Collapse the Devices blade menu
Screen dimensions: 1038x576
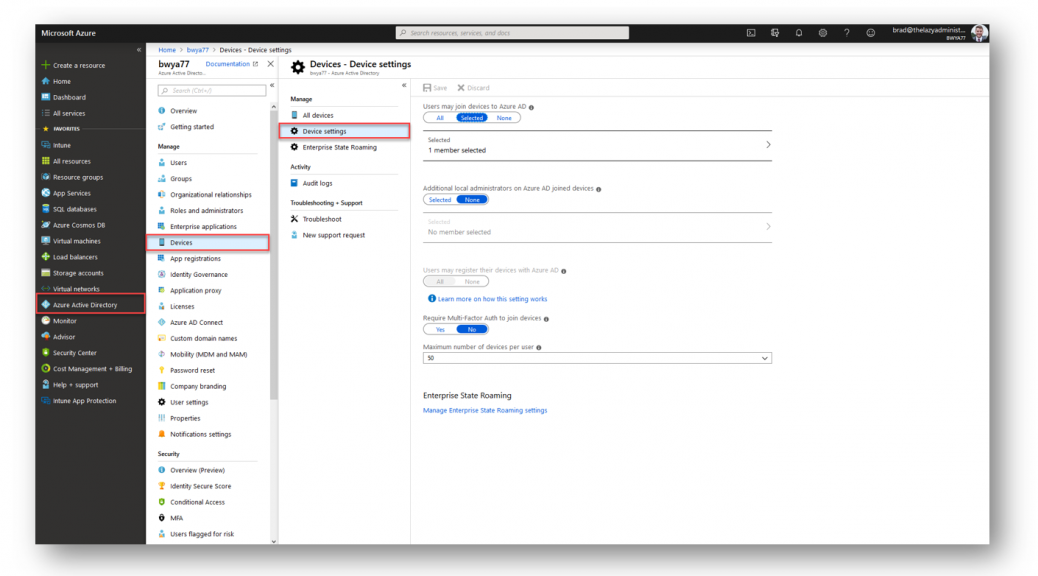click(404, 85)
